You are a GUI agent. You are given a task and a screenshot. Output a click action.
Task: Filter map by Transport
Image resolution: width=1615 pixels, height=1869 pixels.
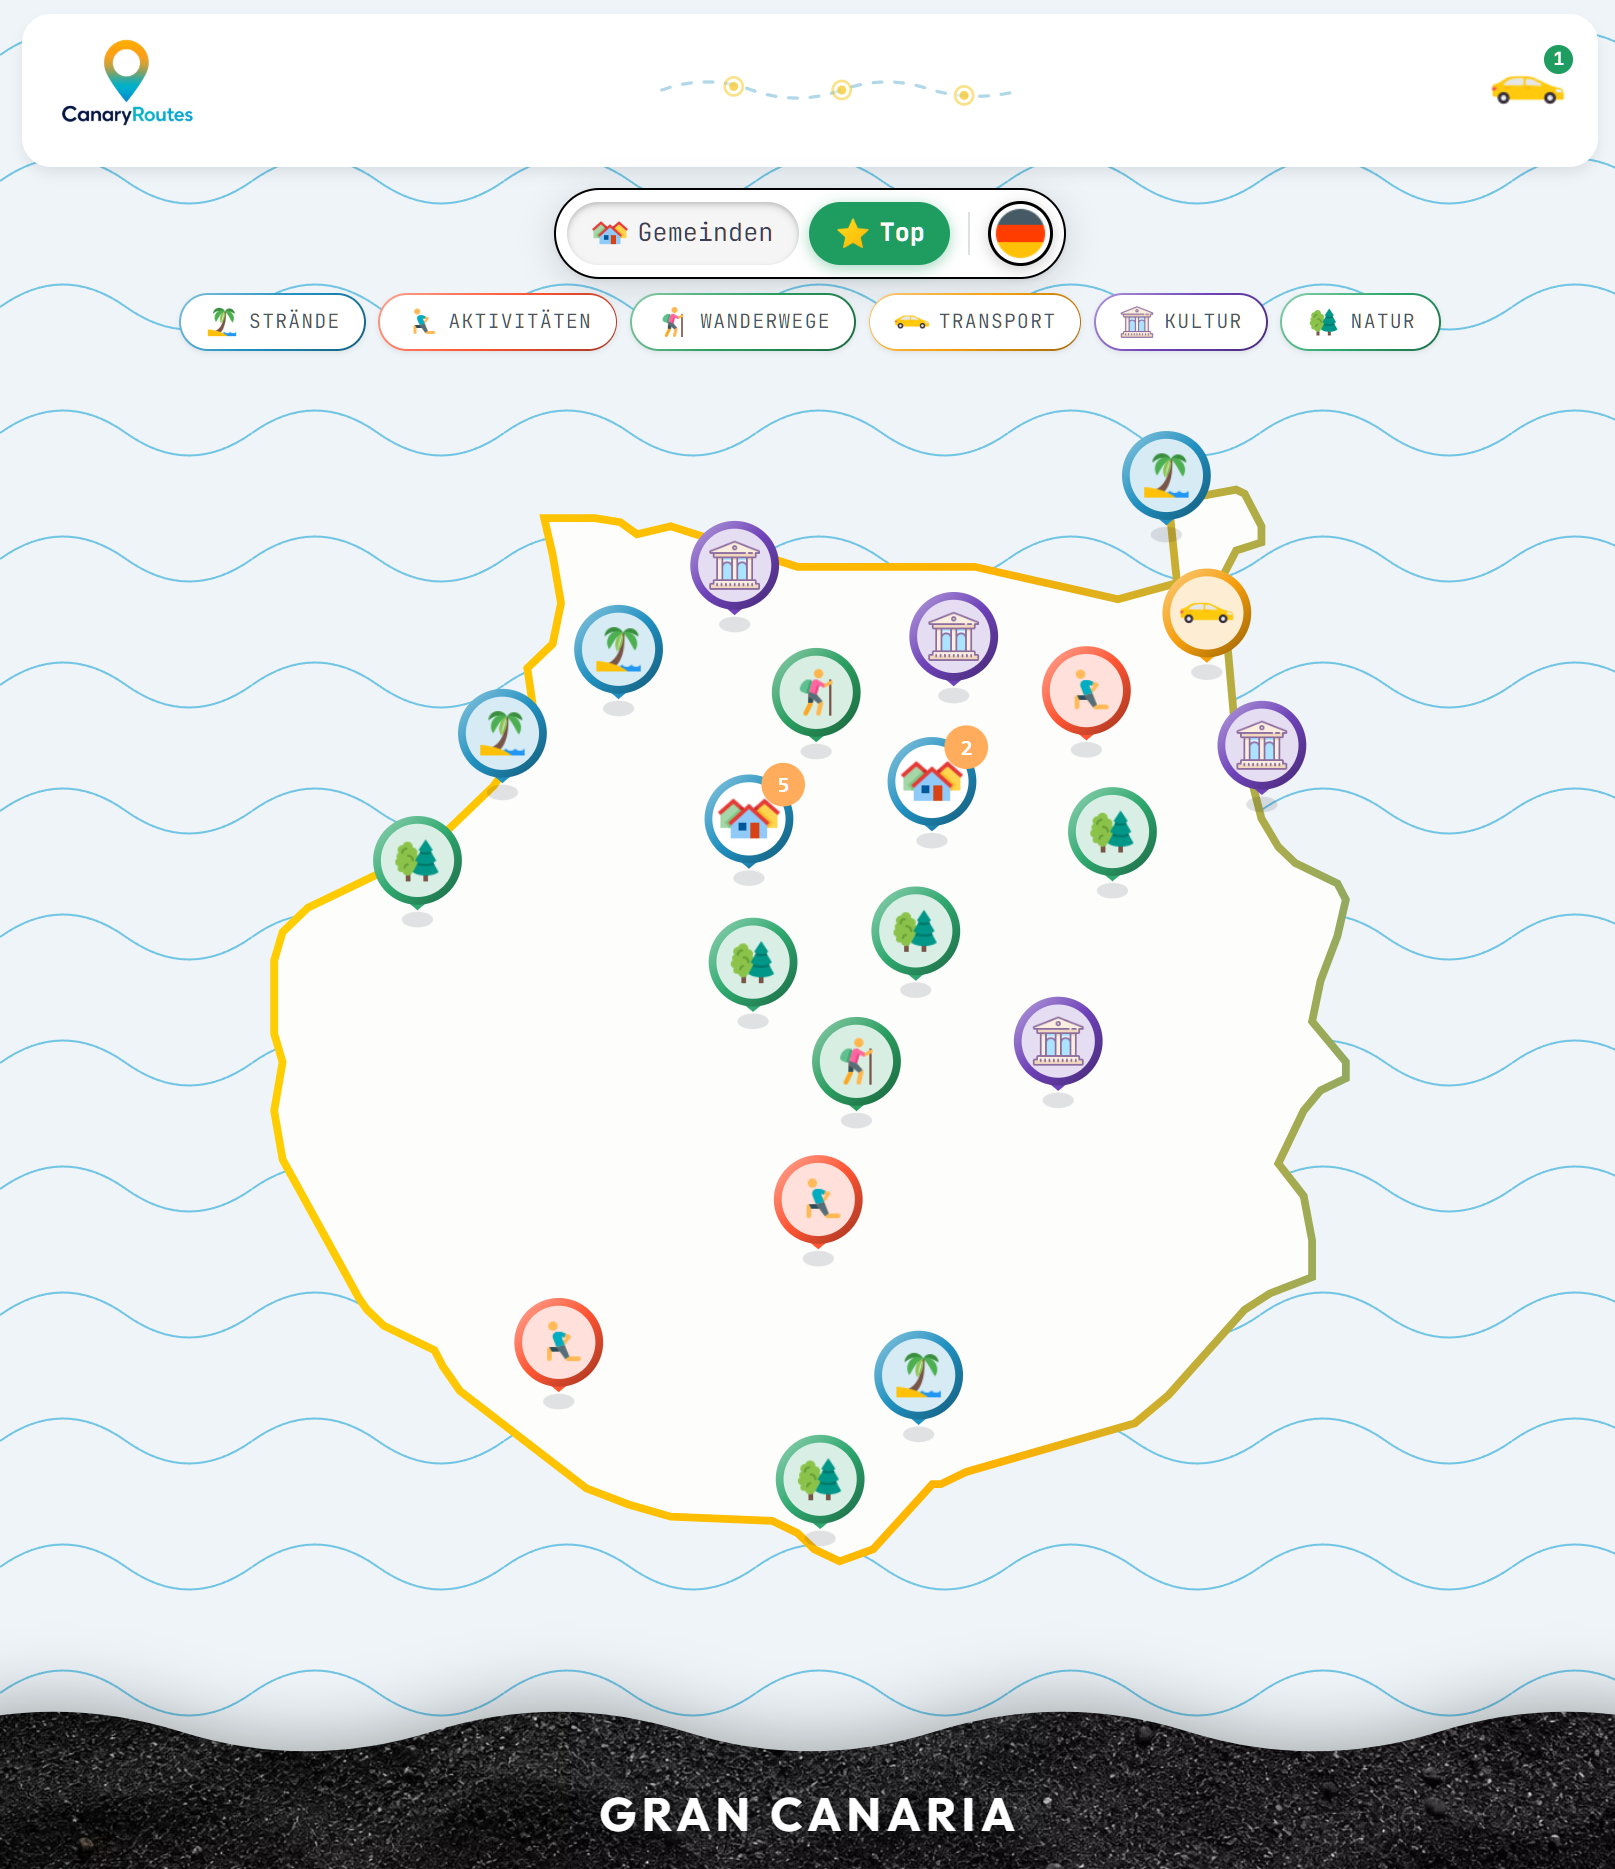[975, 321]
